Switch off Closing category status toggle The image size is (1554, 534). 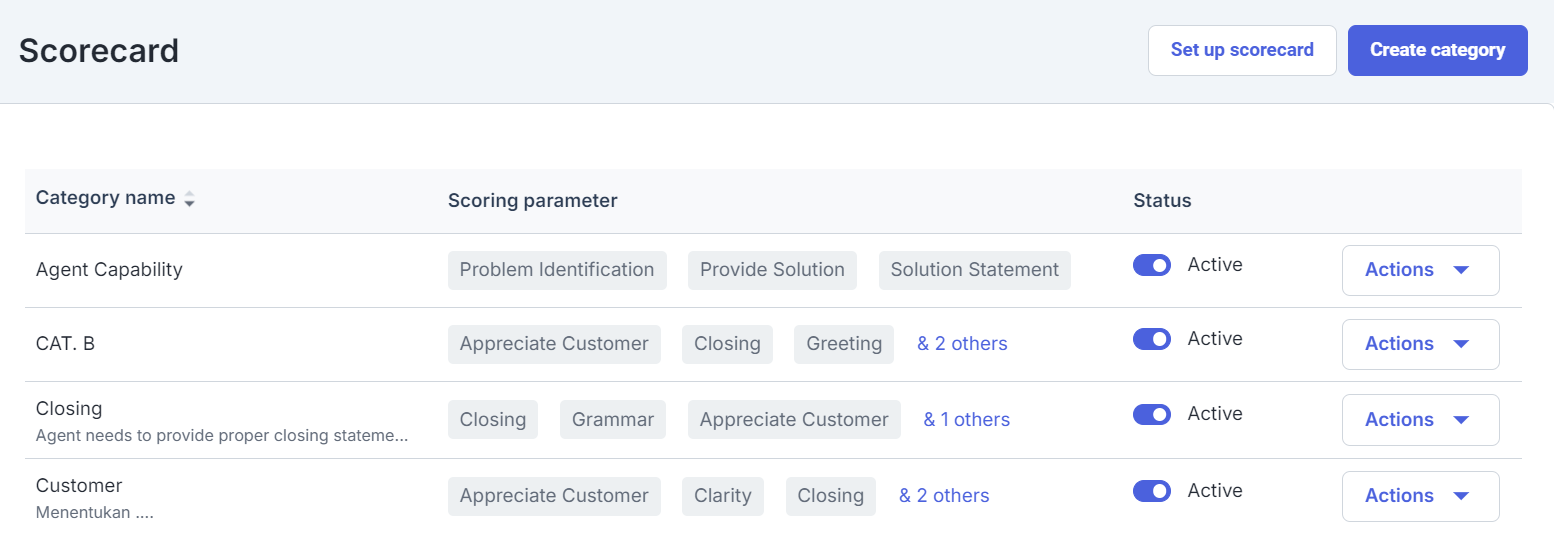click(1152, 414)
